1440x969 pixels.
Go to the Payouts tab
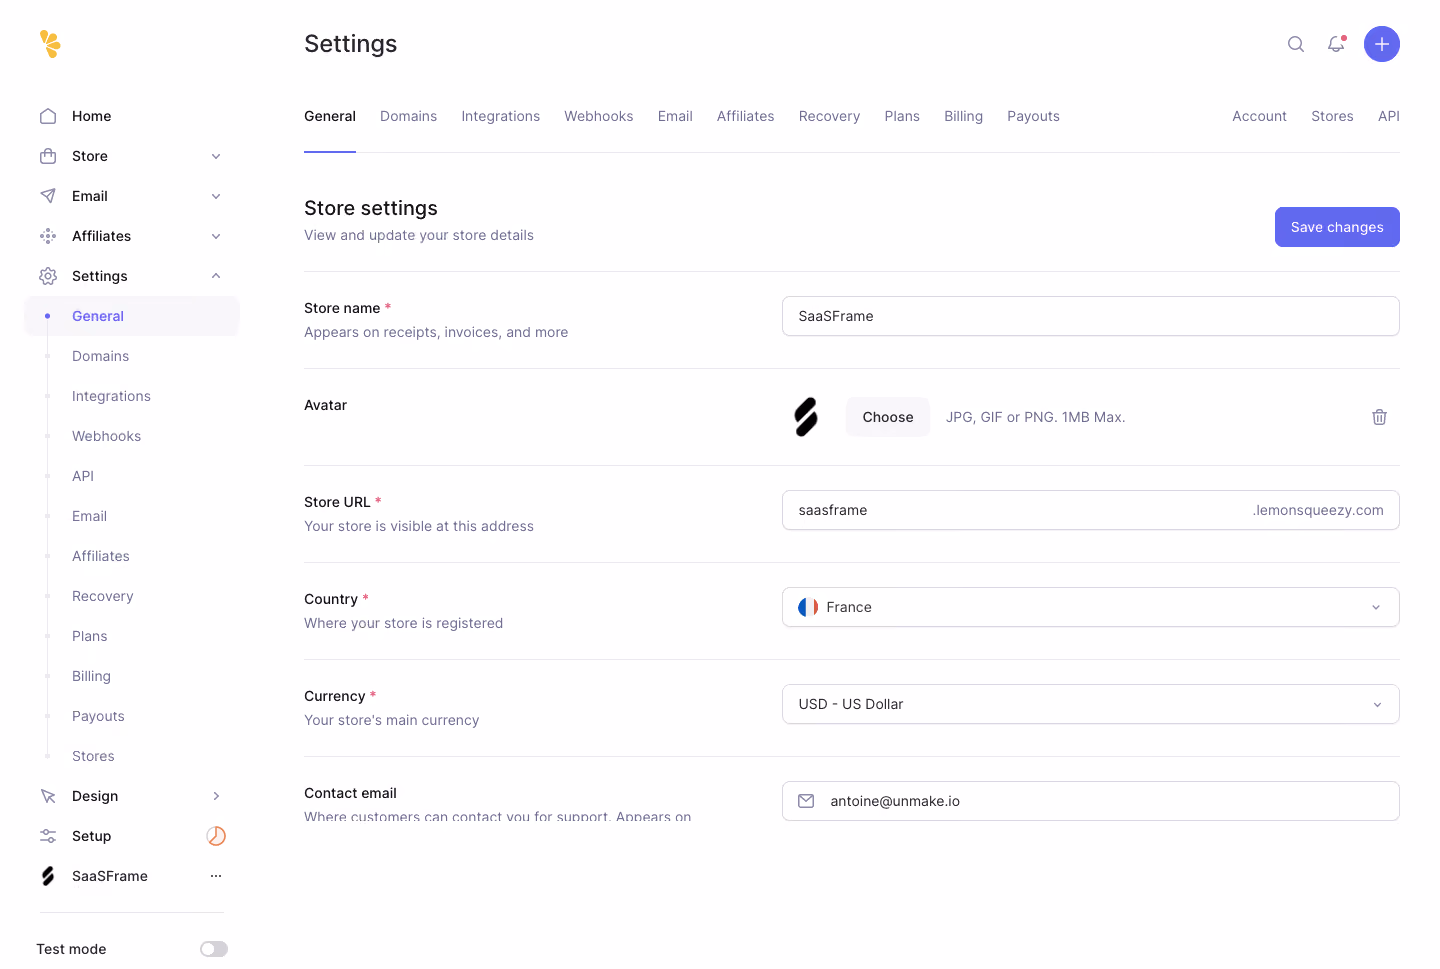point(1033,116)
